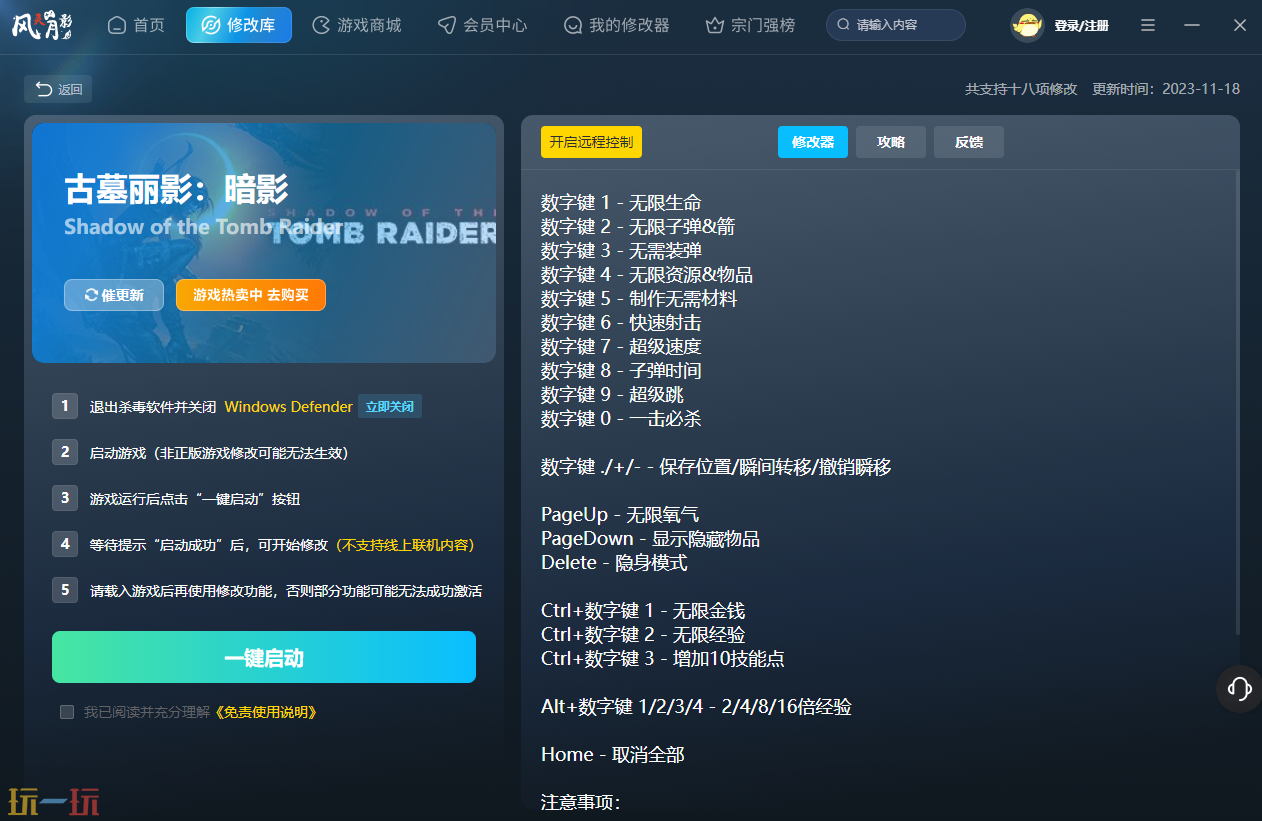This screenshot has width=1262, height=821.
Task: Click the Windows Defender yellow text
Action: click(288, 407)
